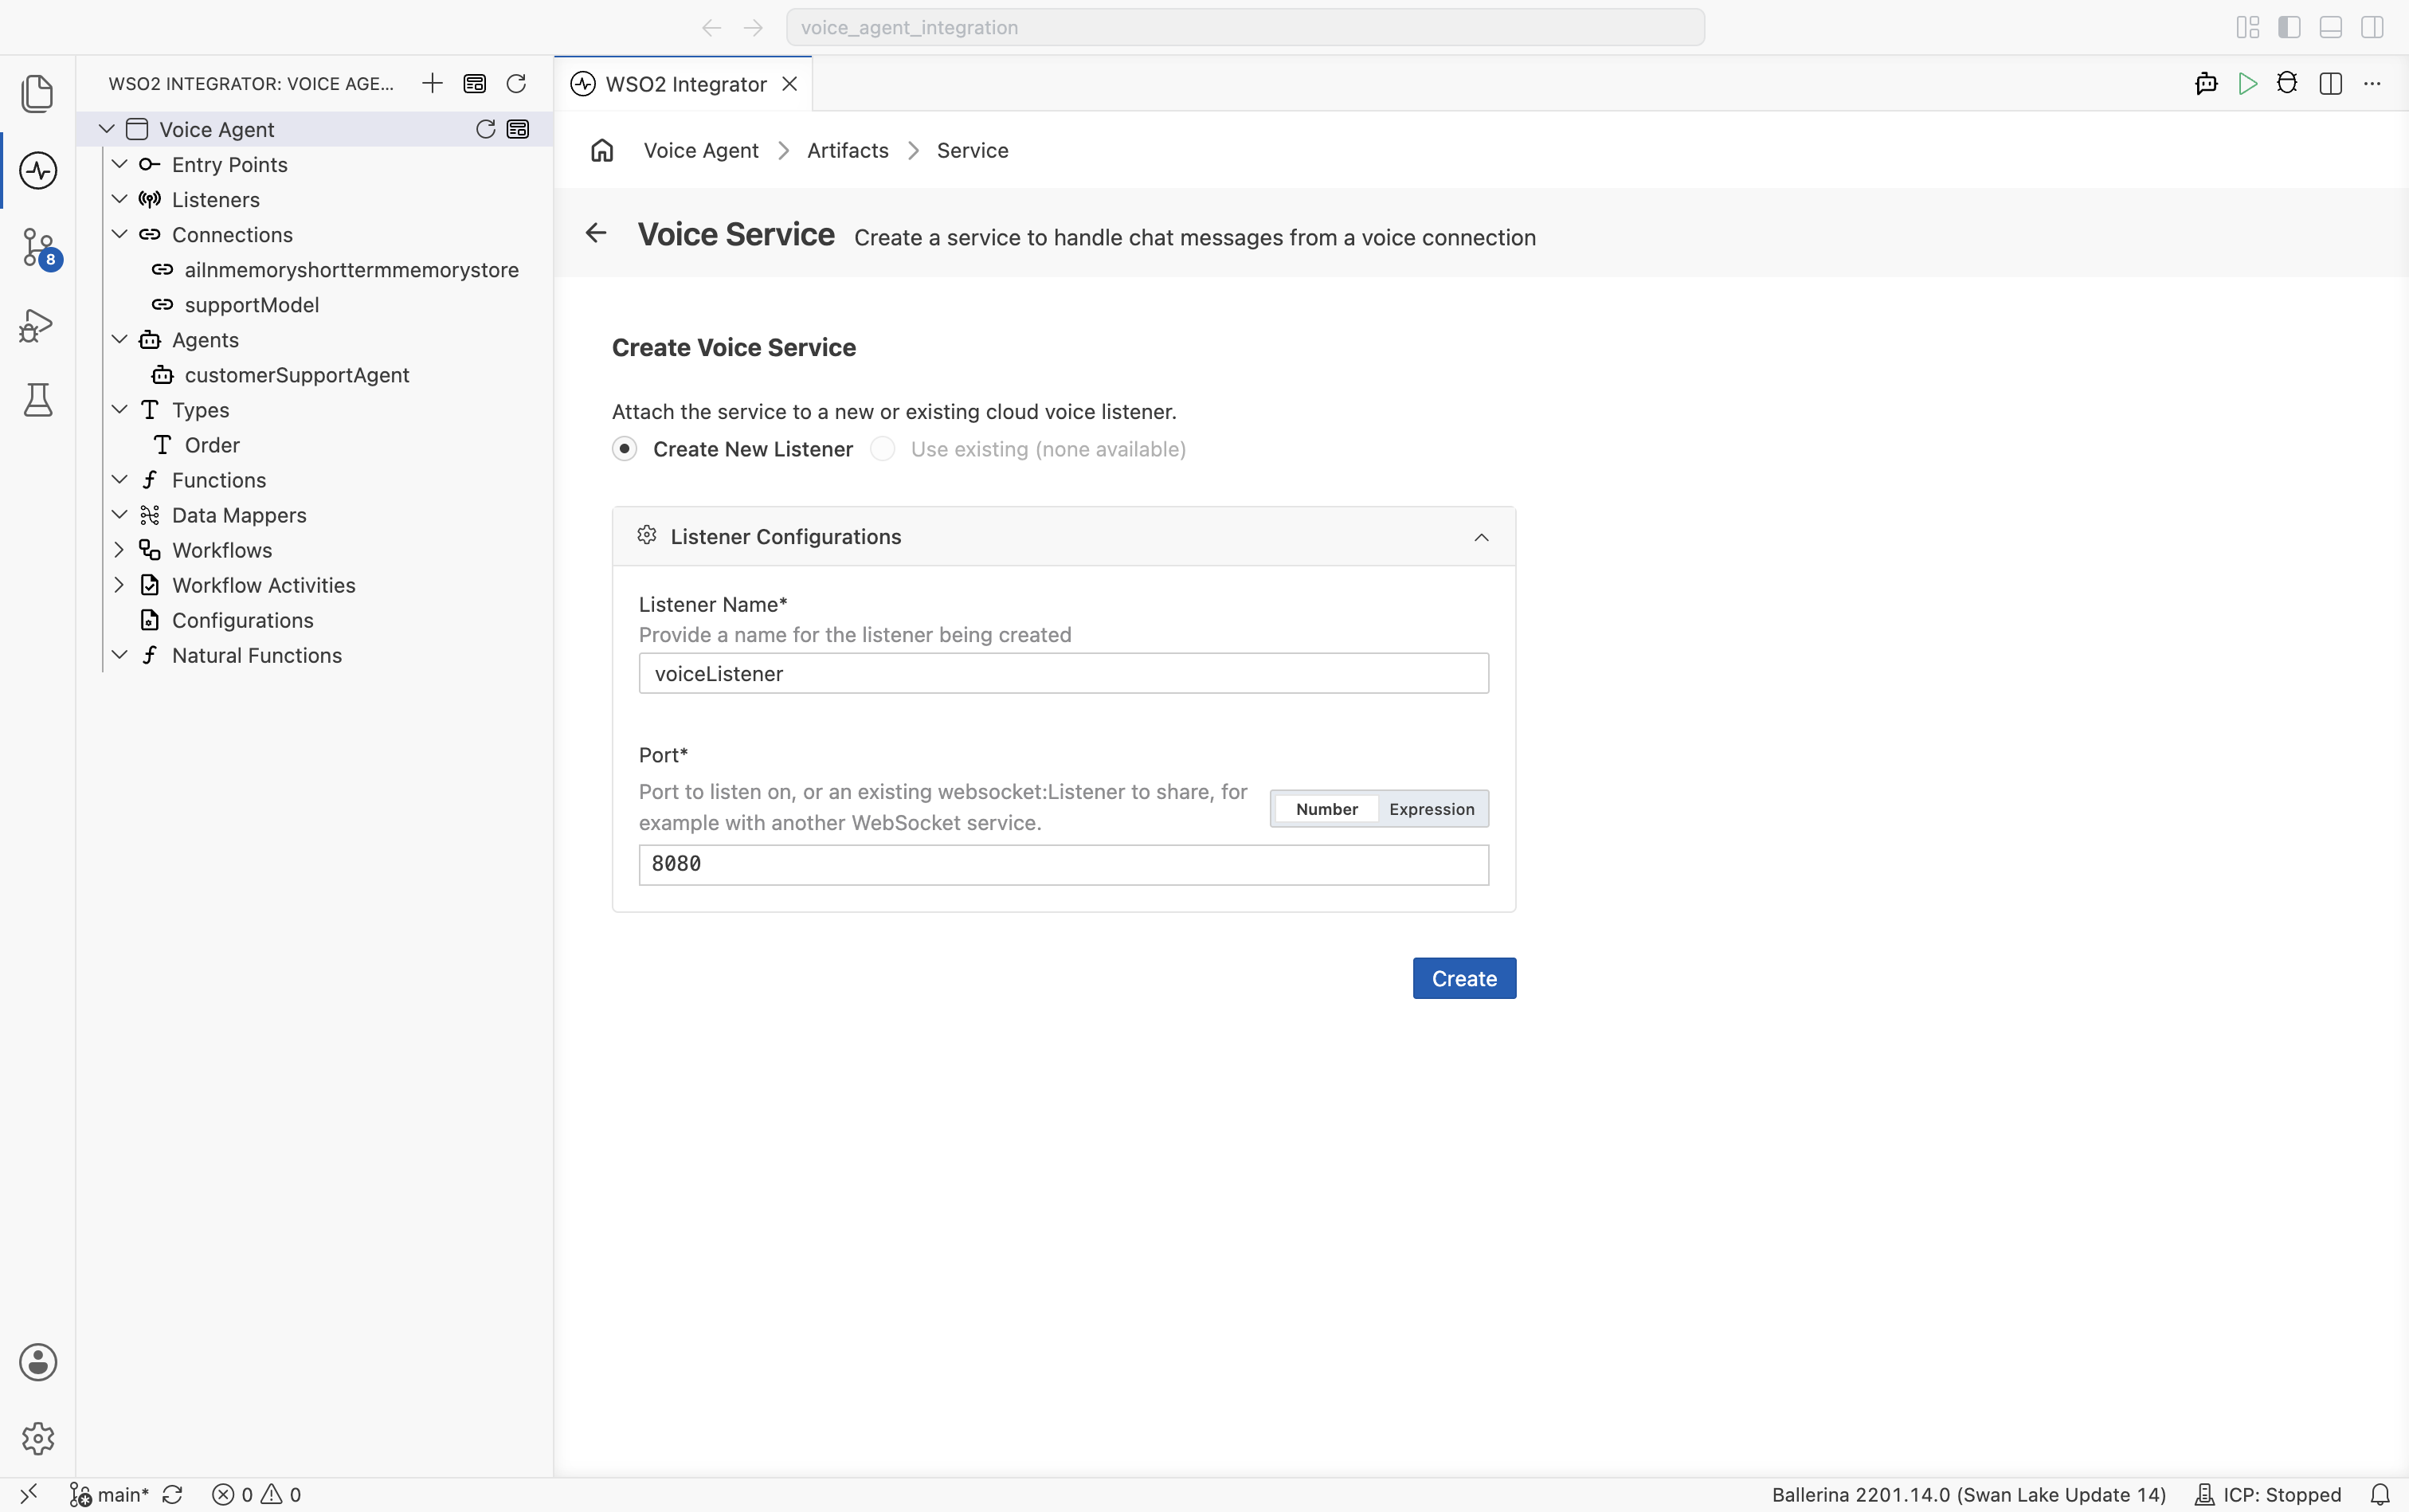2409x1512 pixels.
Task: Open the Accounts icon
Action: tap(38, 1362)
